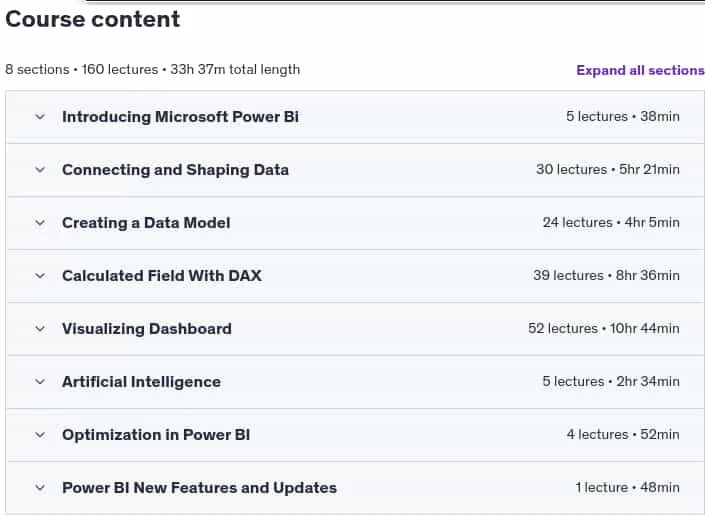Click the 39 lectures 8hr 36min summary
Image resolution: width=705 pixels, height=515 pixels.
pyautogui.click(x=607, y=275)
